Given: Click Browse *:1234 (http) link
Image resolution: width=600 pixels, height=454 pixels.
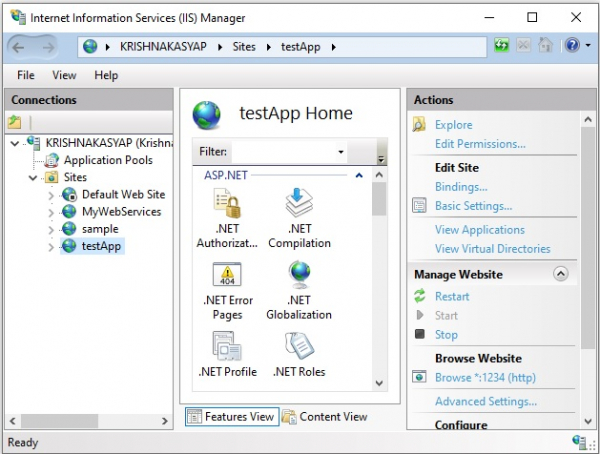Looking at the screenshot, I should [x=485, y=377].
